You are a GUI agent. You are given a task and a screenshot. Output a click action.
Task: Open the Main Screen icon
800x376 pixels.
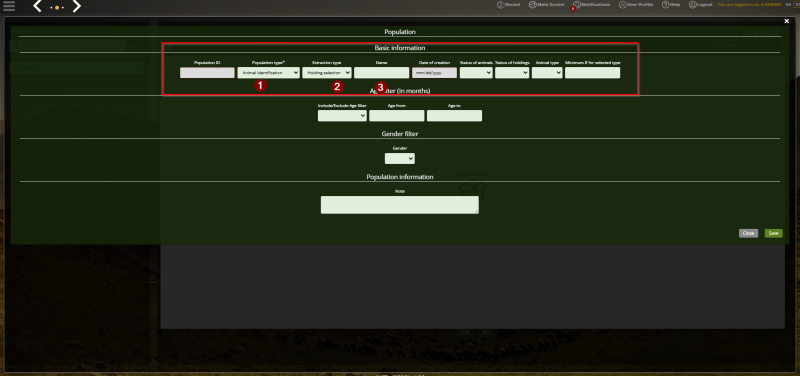533,5
